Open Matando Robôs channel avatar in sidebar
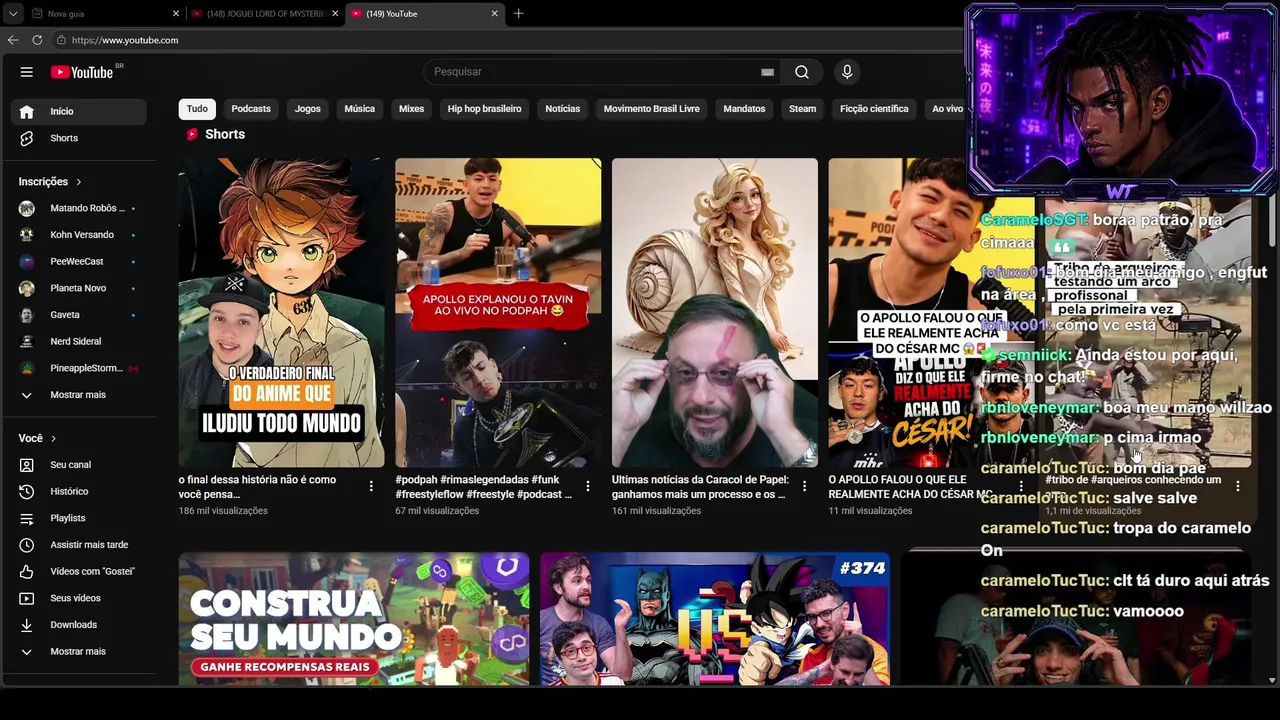Image resolution: width=1280 pixels, height=720 pixels. coord(27,208)
